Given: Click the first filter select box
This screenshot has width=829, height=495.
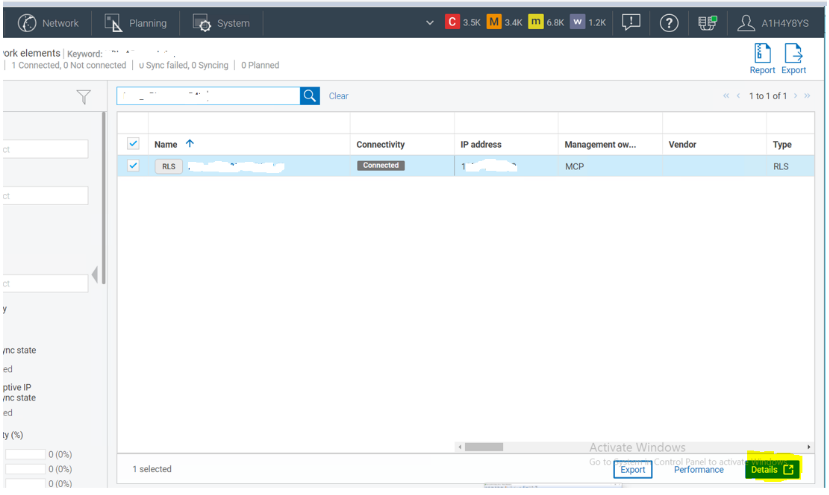Looking at the screenshot, I should [x=45, y=149].
